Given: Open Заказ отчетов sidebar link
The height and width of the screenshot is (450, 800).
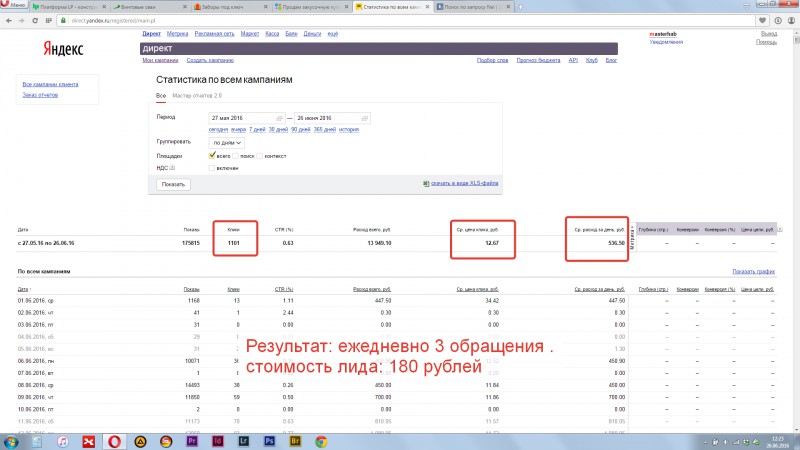Looking at the screenshot, I should click(x=40, y=95).
